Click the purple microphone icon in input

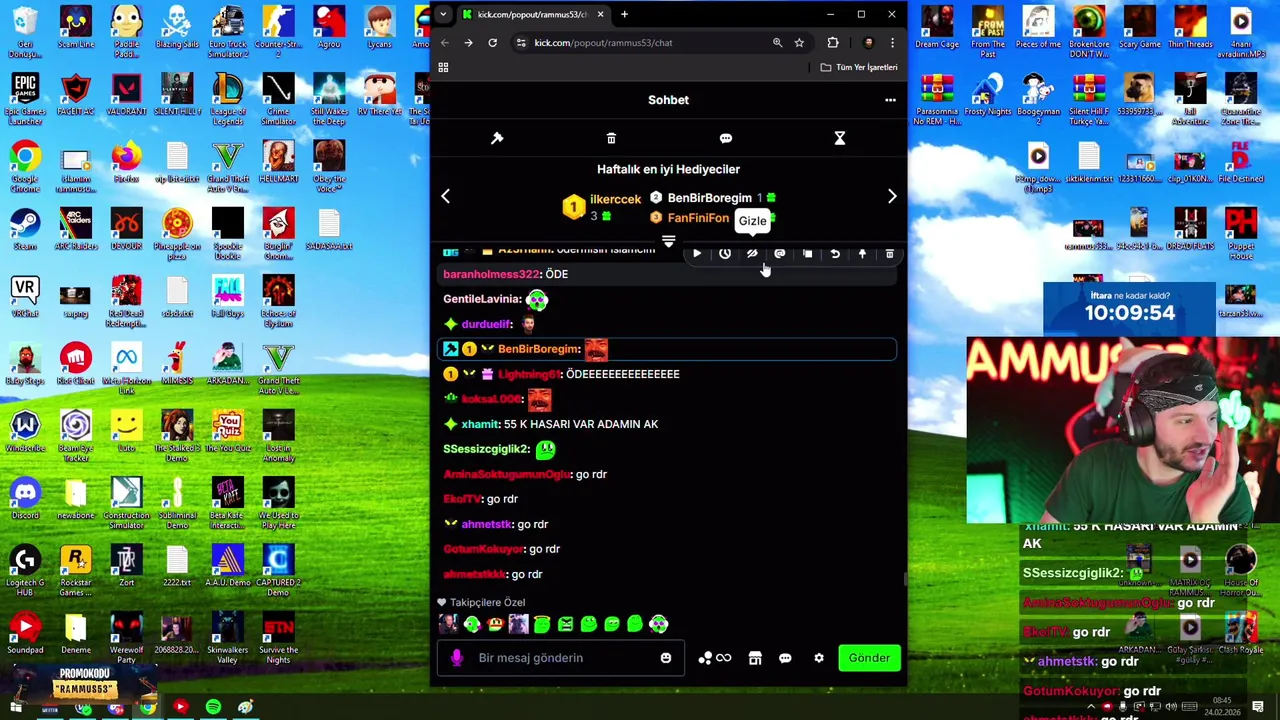click(x=456, y=658)
